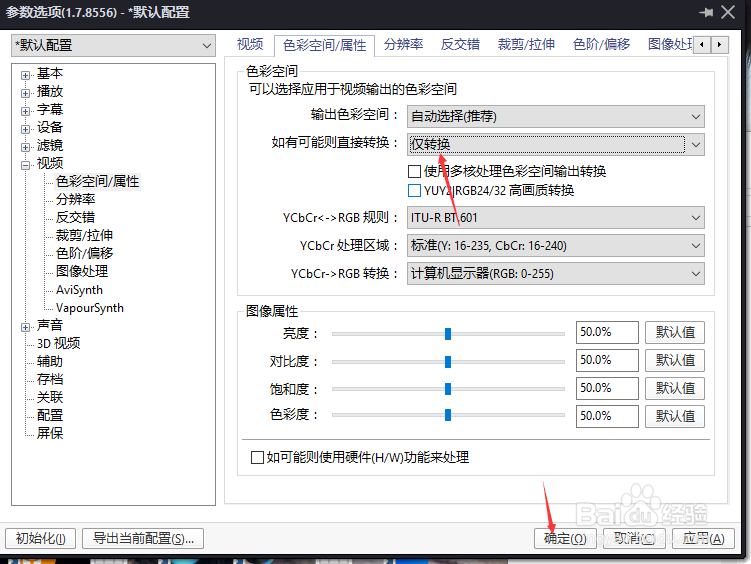The image size is (751, 564).
Task: Enable 使用多核处理色彩空间输出转换 checkbox
Action: point(414,171)
